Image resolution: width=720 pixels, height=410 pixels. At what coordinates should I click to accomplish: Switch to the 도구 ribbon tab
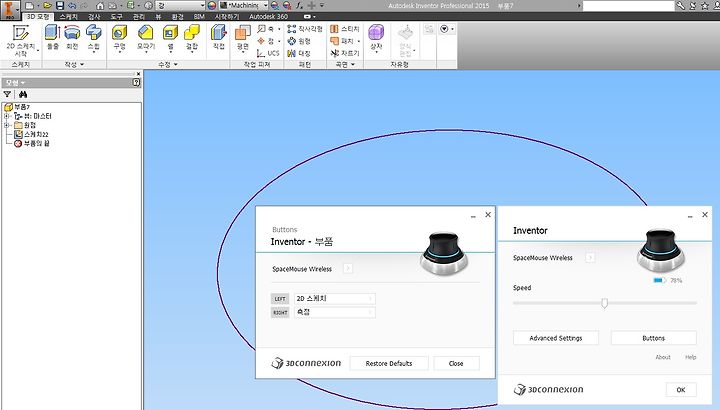tap(116, 16)
